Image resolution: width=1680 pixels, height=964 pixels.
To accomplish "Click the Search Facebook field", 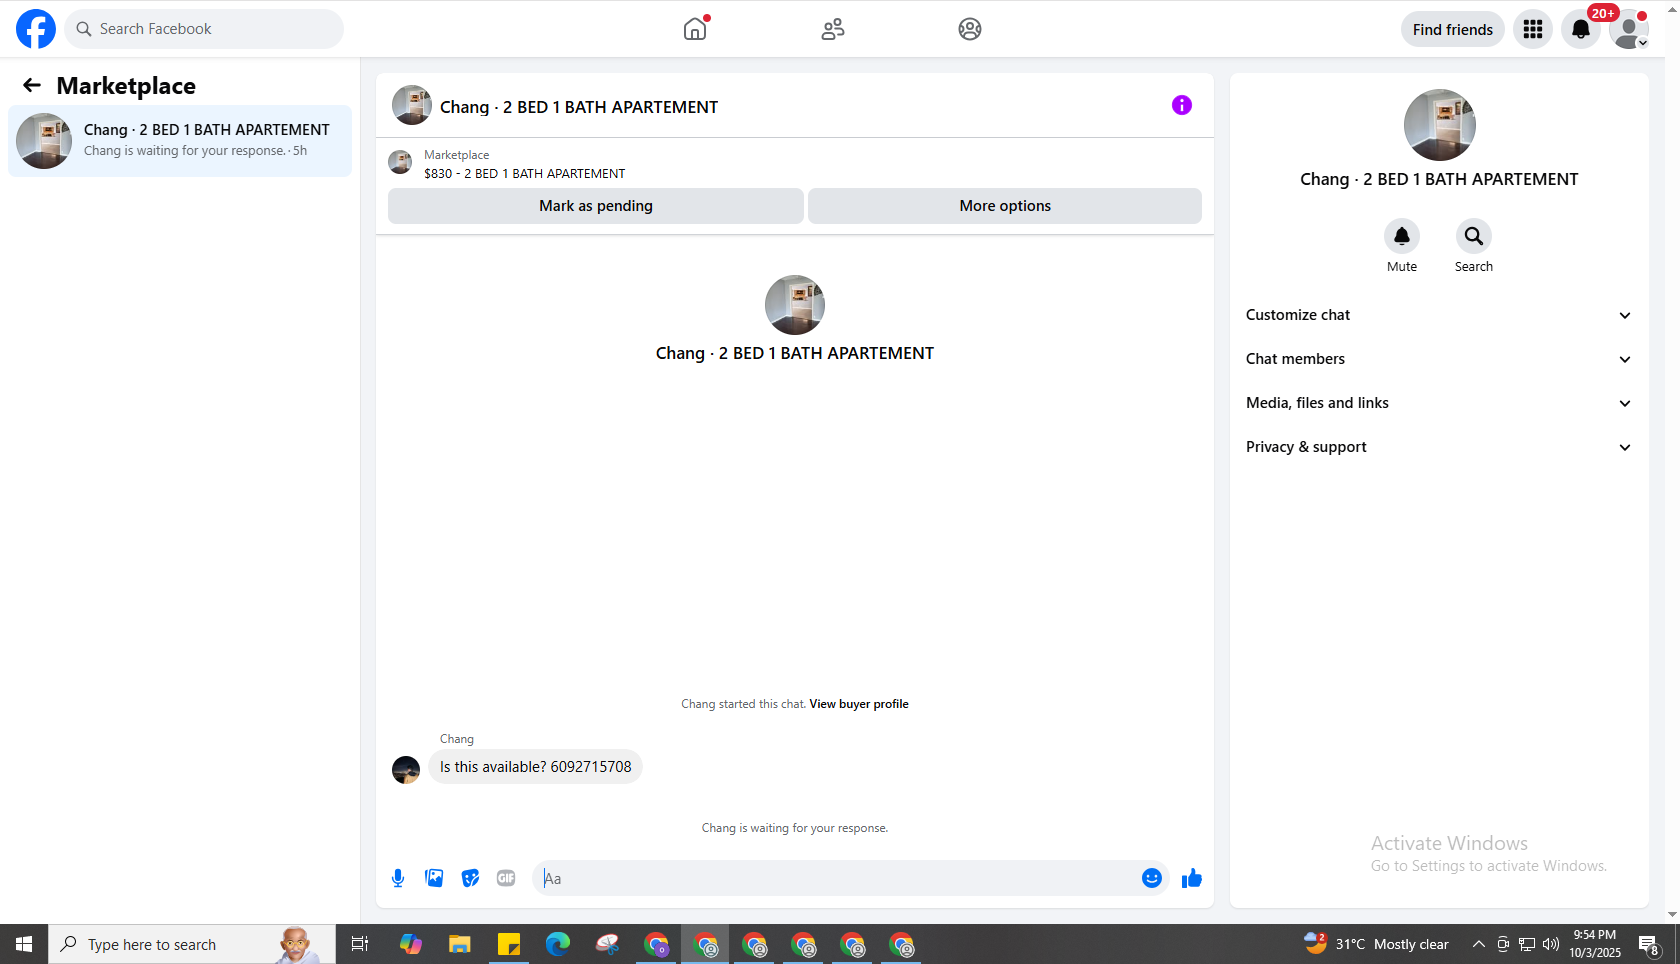I will pos(204,29).
